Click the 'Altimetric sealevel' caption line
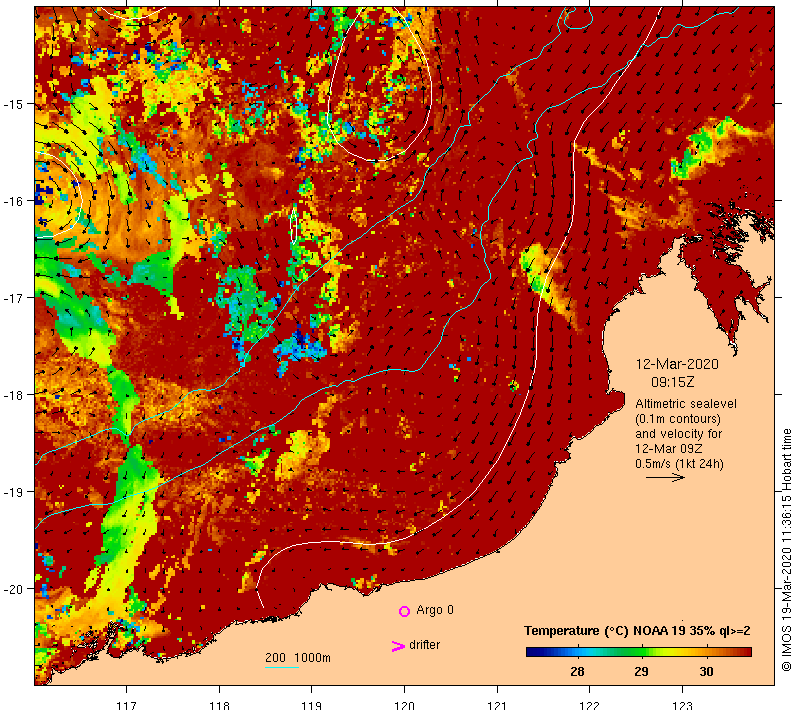 click(686, 403)
